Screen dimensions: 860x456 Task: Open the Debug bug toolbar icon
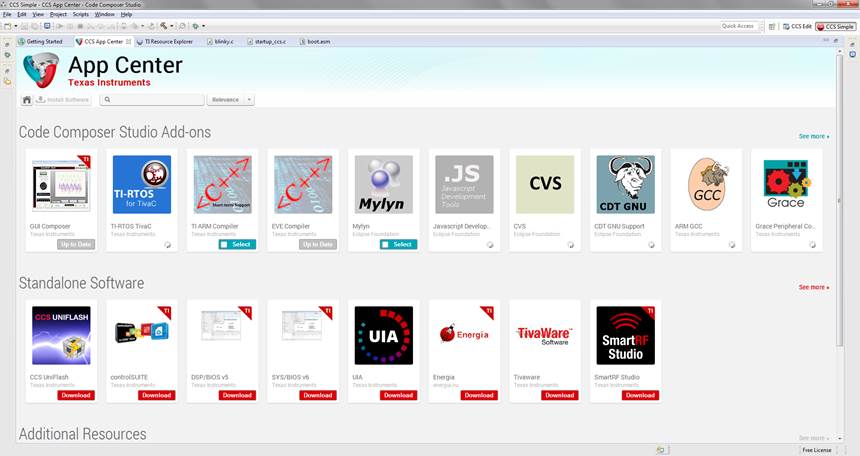tap(195, 26)
